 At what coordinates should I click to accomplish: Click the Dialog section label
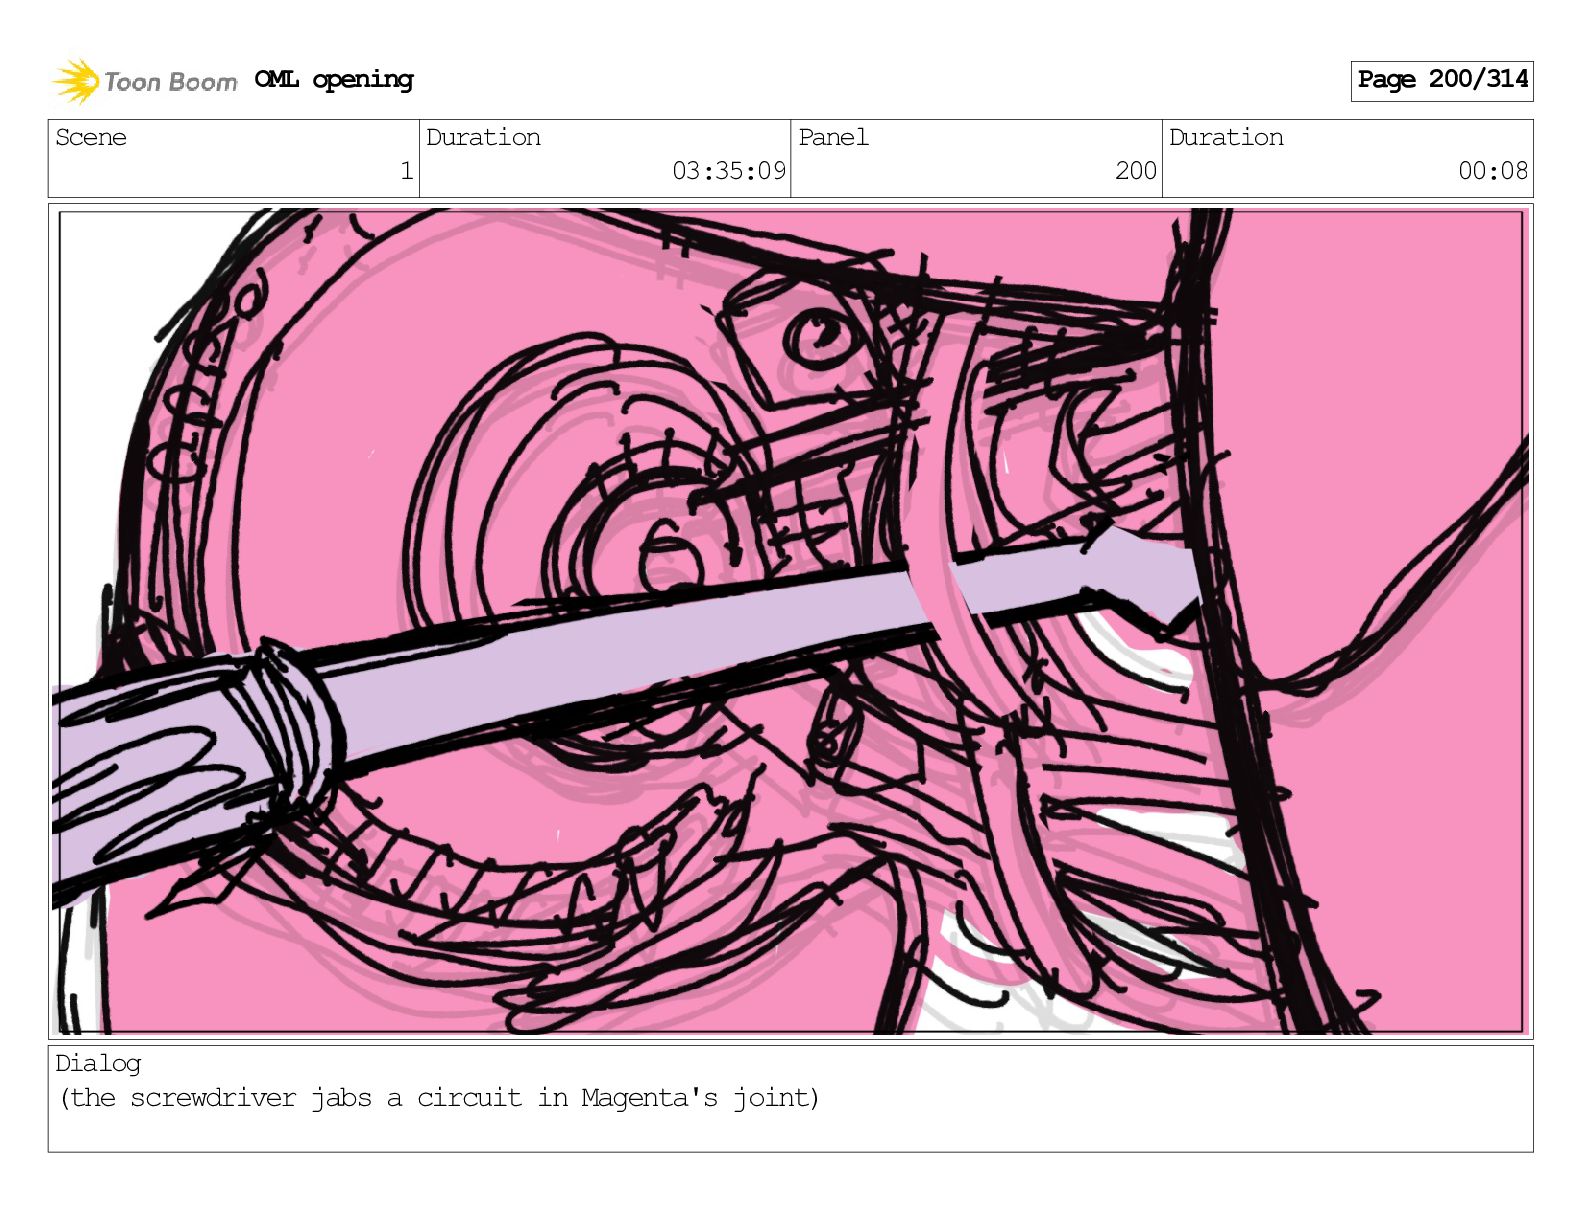tap(98, 1064)
